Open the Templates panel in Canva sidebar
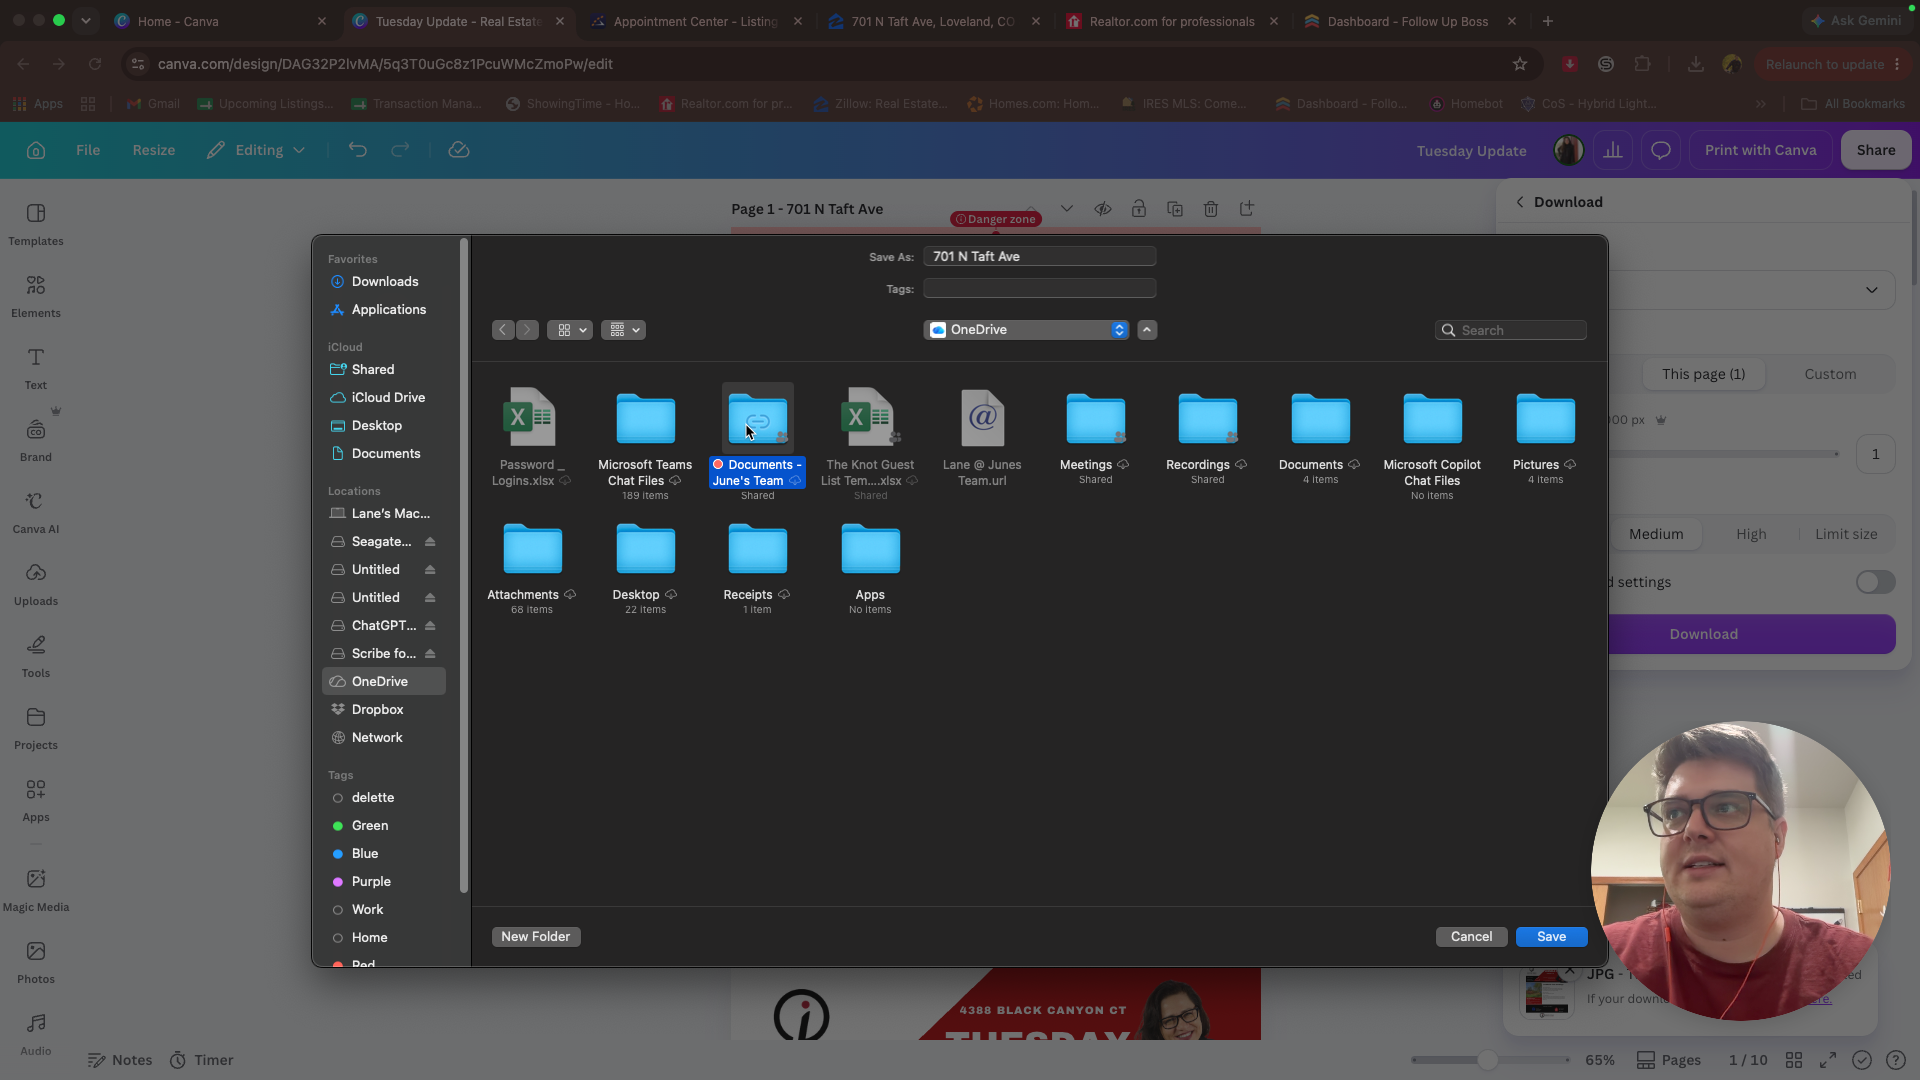Image resolution: width=1920 pixels, height=1080 pixels. pos(36,225)
